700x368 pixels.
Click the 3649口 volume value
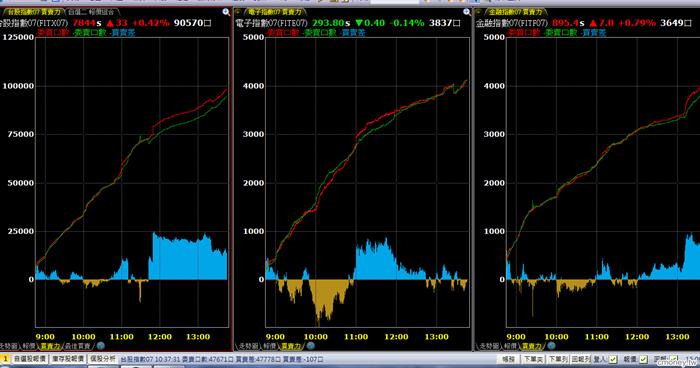(x=675, y=23)
